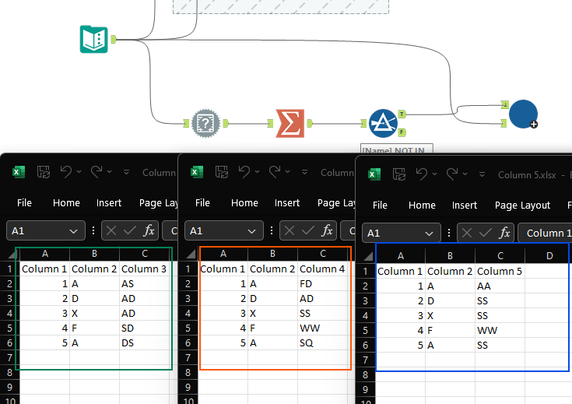Expand the Name Box dropdown in Column 5.xlsx window
572x404 pixels.
coord(429,234)
